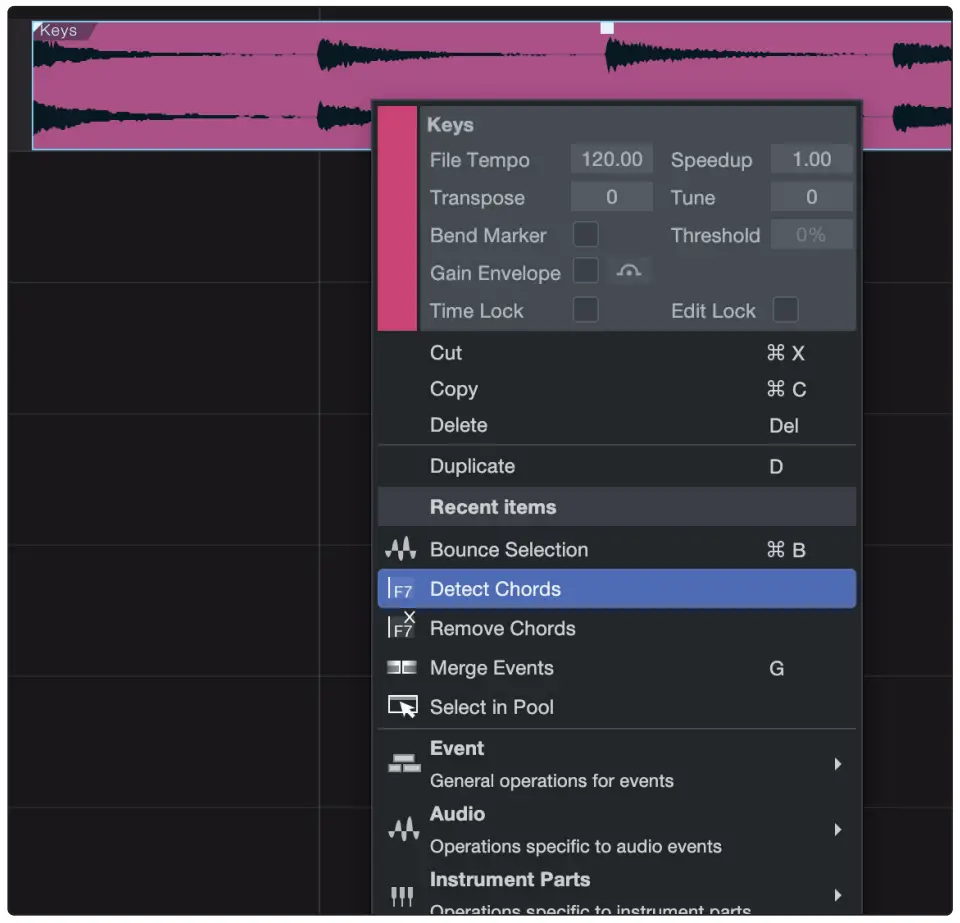Viewport: 960px width, 923px height.
Task: Click the pink event color swatch
Action: (397, 218)
